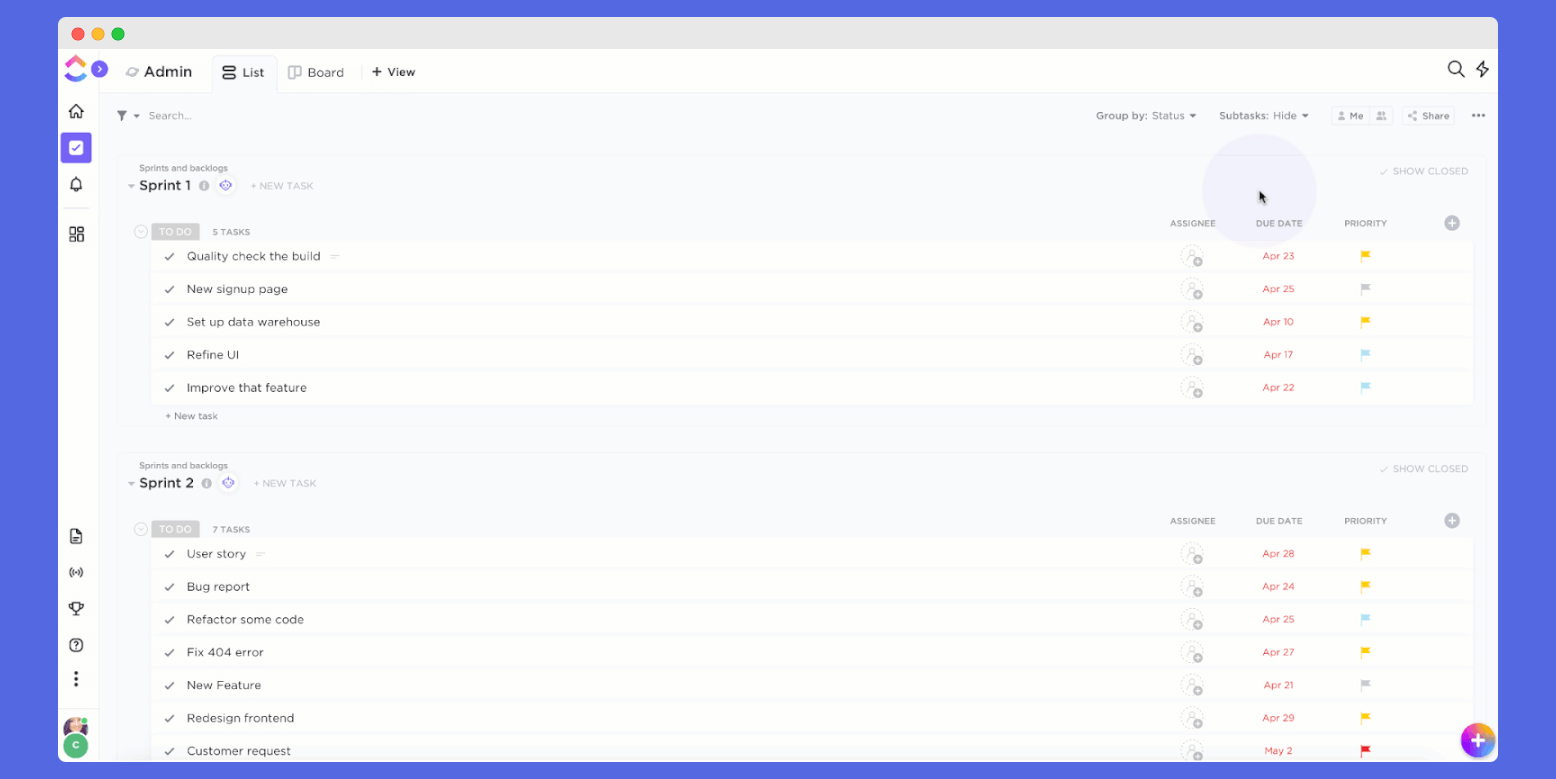Open Dashboards from the sidebar grid icon
This screenshot has height=779, width=1556.
pyautogui.click(x=76, y=233)
